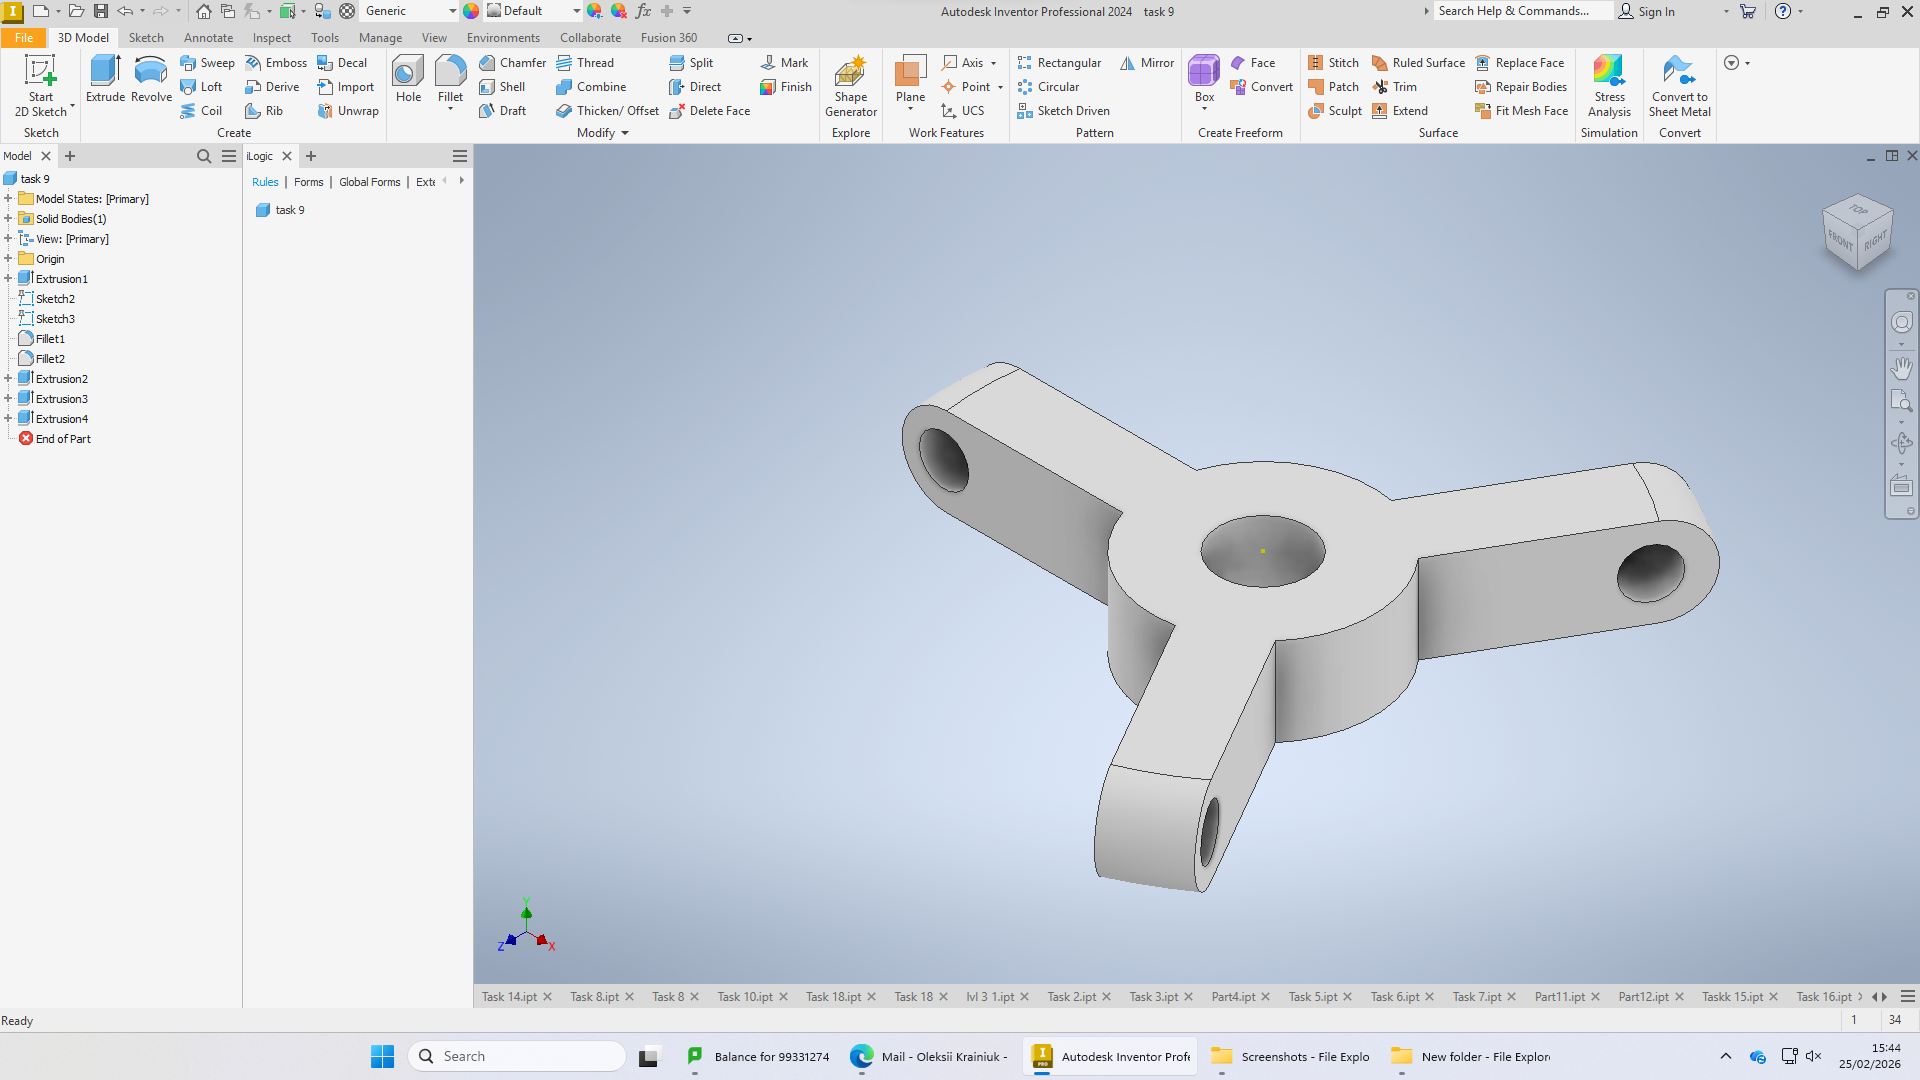
Task: Select Thicken/Offset tool
Action: [608, 111]
